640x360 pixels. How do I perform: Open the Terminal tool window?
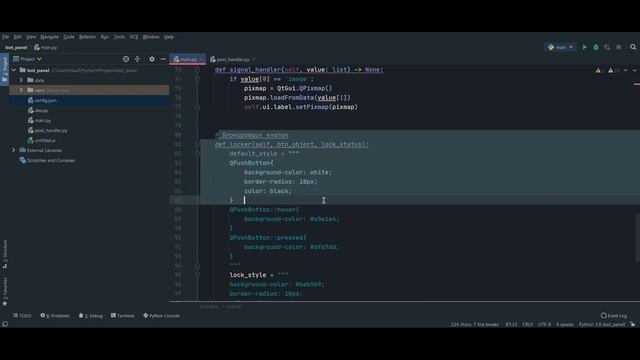(122, 316)
